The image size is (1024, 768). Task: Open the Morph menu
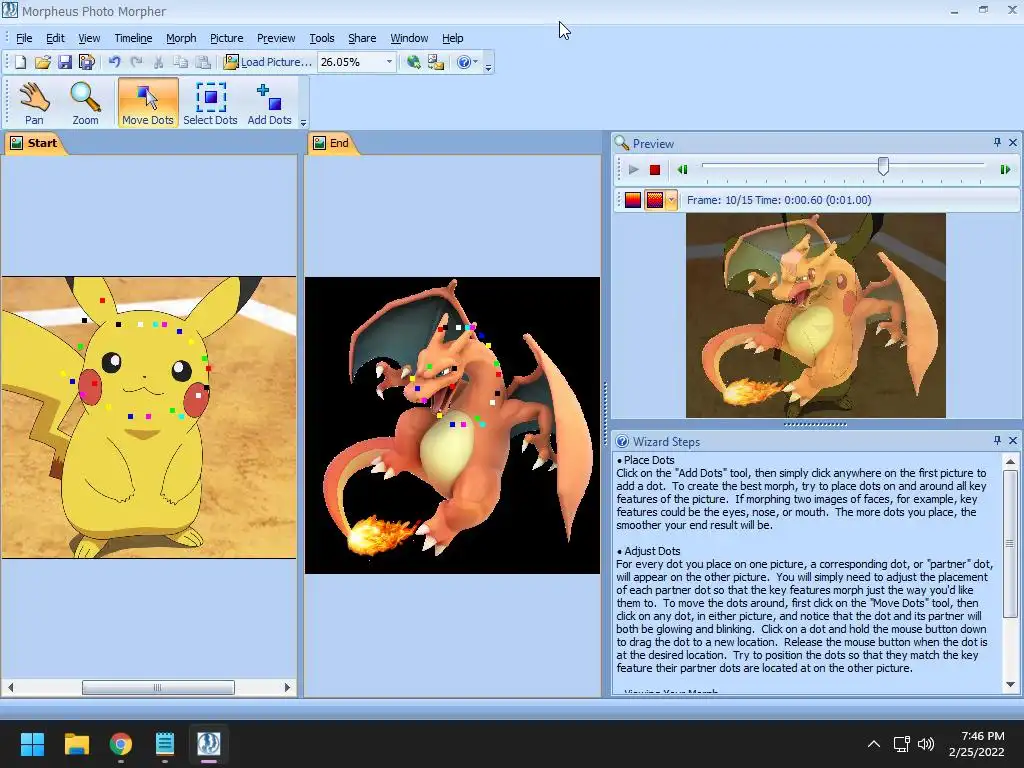tap(181, 38)
